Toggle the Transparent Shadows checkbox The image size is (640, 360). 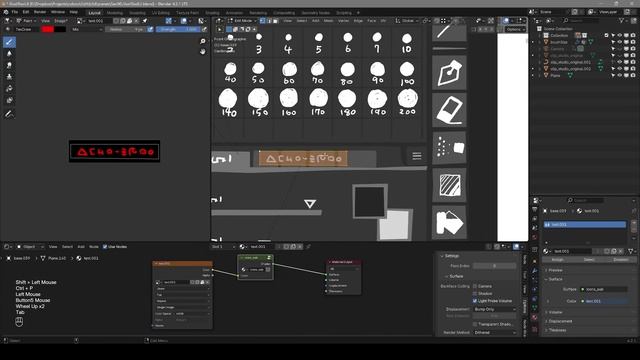coord(475,324)
